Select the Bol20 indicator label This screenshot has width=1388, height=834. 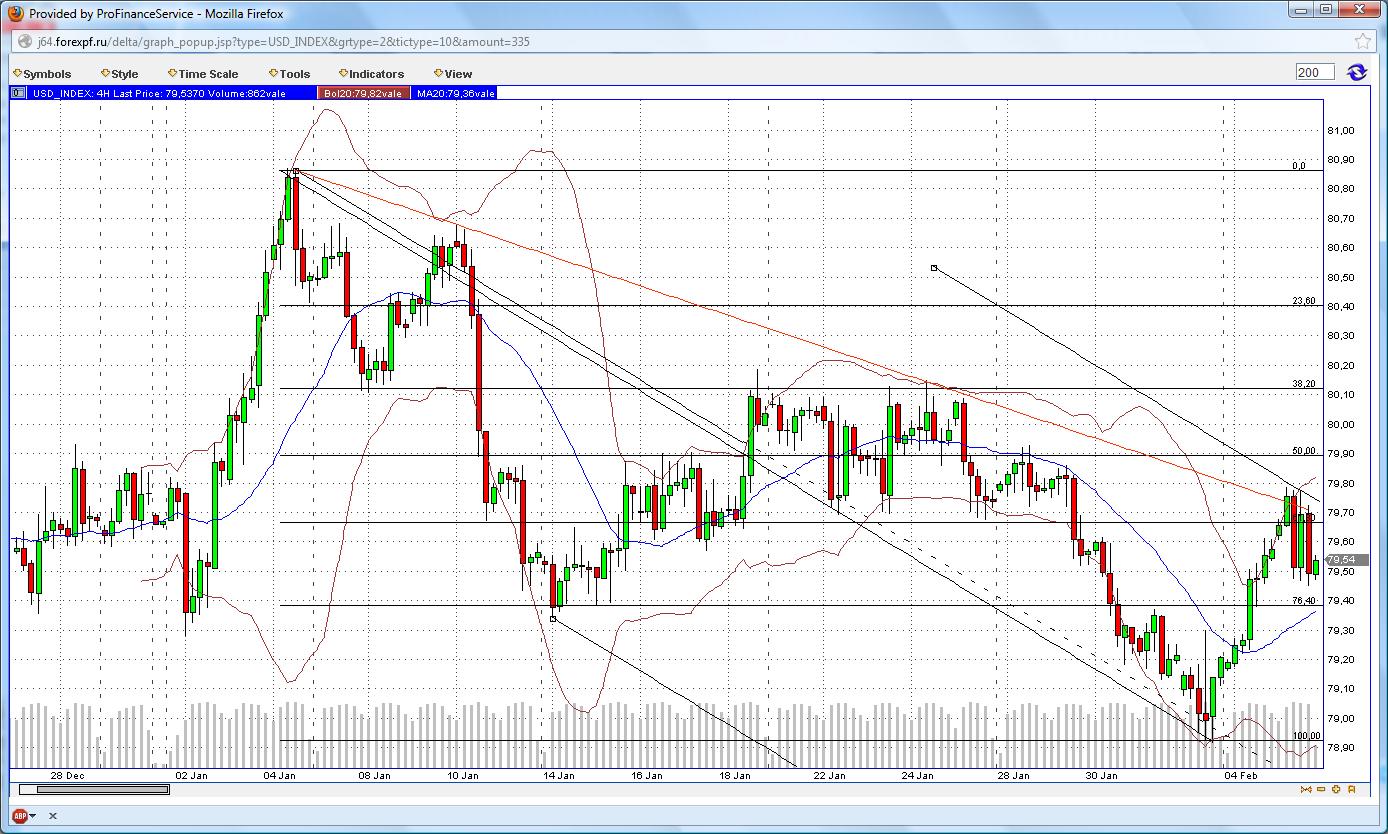[x=362, y=93]
